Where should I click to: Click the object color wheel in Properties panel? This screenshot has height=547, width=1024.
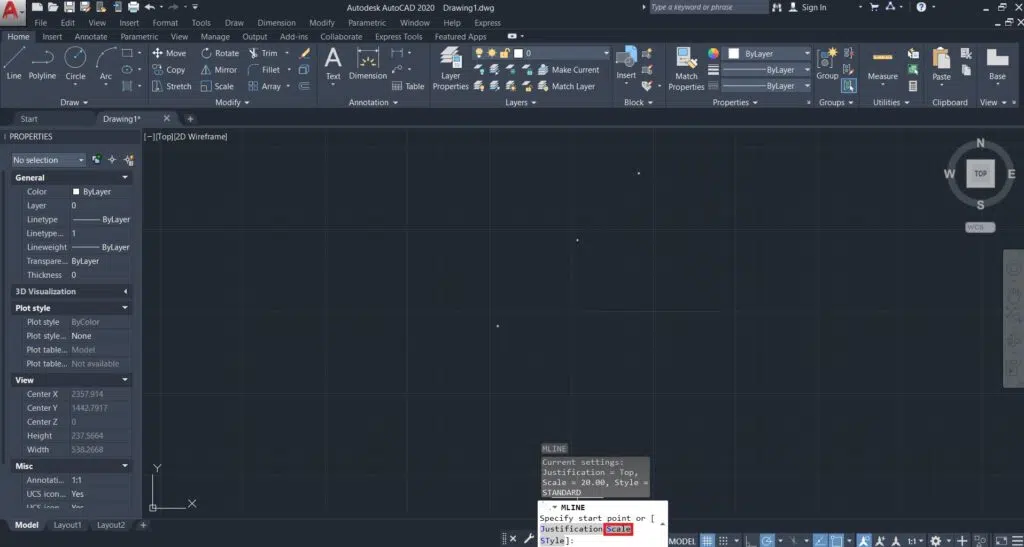(x=713, y=53)
